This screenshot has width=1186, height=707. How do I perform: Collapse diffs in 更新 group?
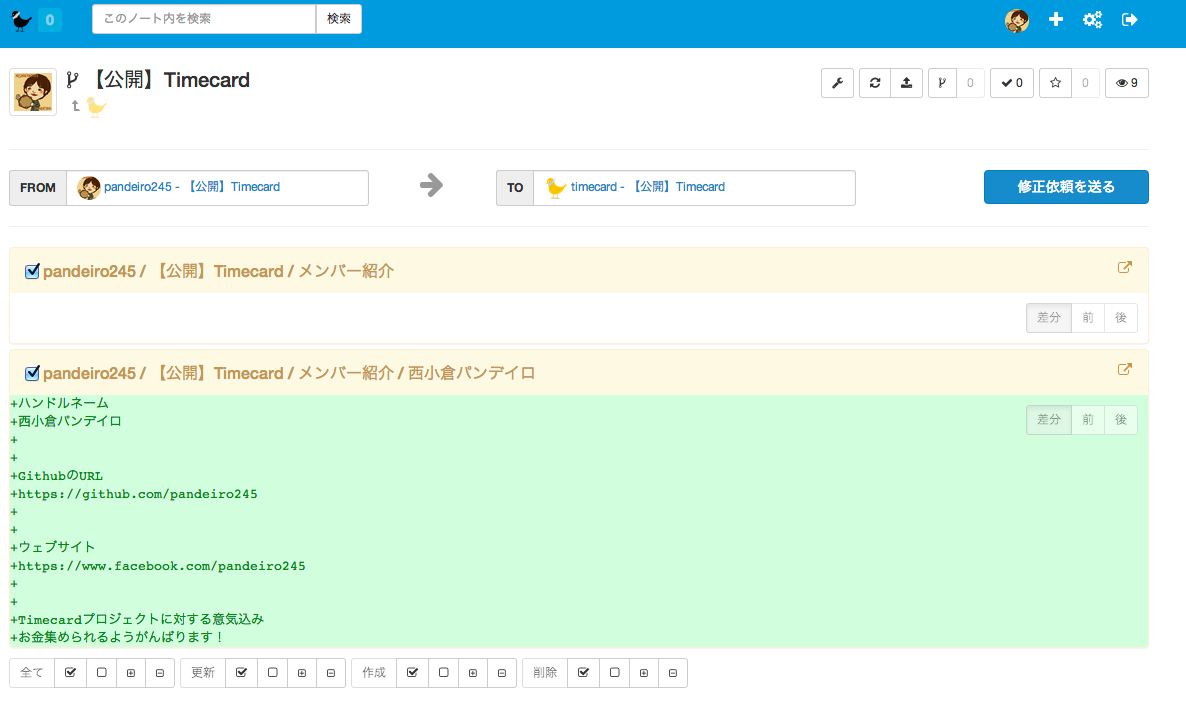click(x=331, y=673)
